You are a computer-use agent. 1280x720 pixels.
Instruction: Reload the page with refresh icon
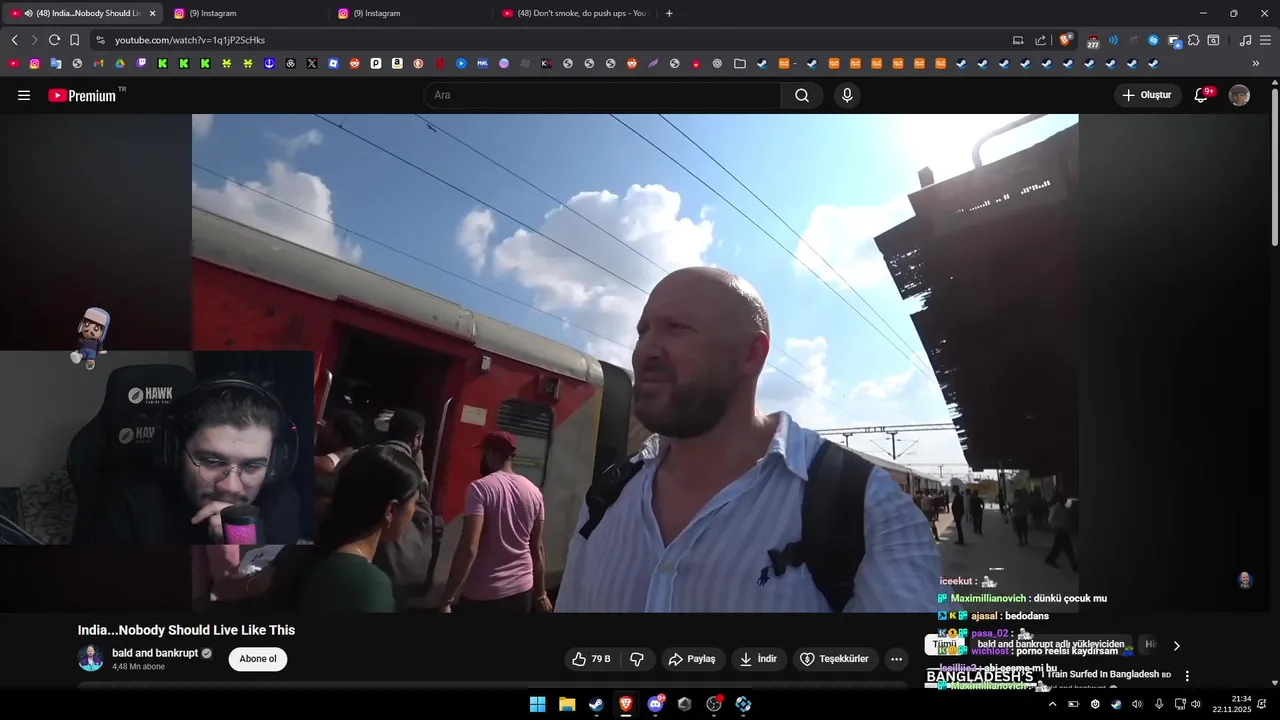tap(54, 40)
